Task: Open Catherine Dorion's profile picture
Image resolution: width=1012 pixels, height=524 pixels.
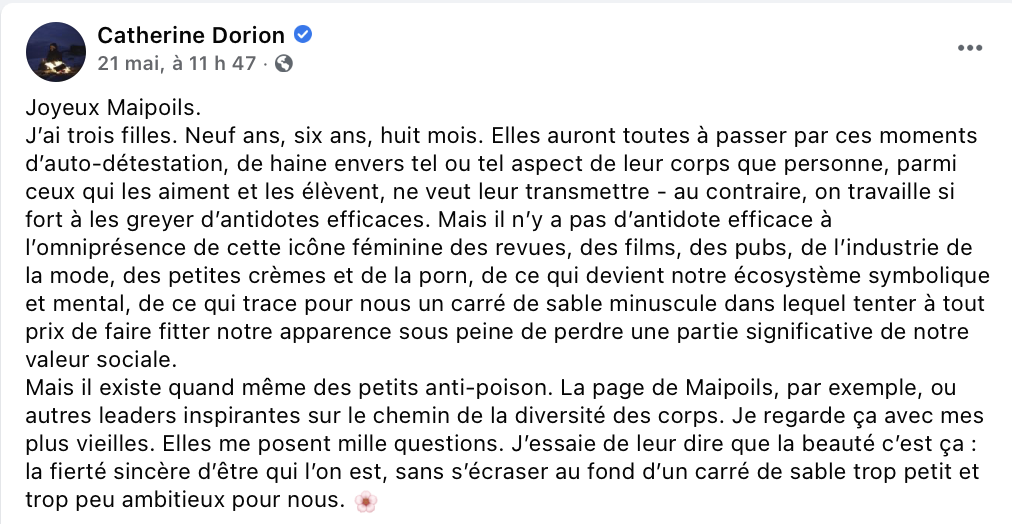Action: click(56, 52)
